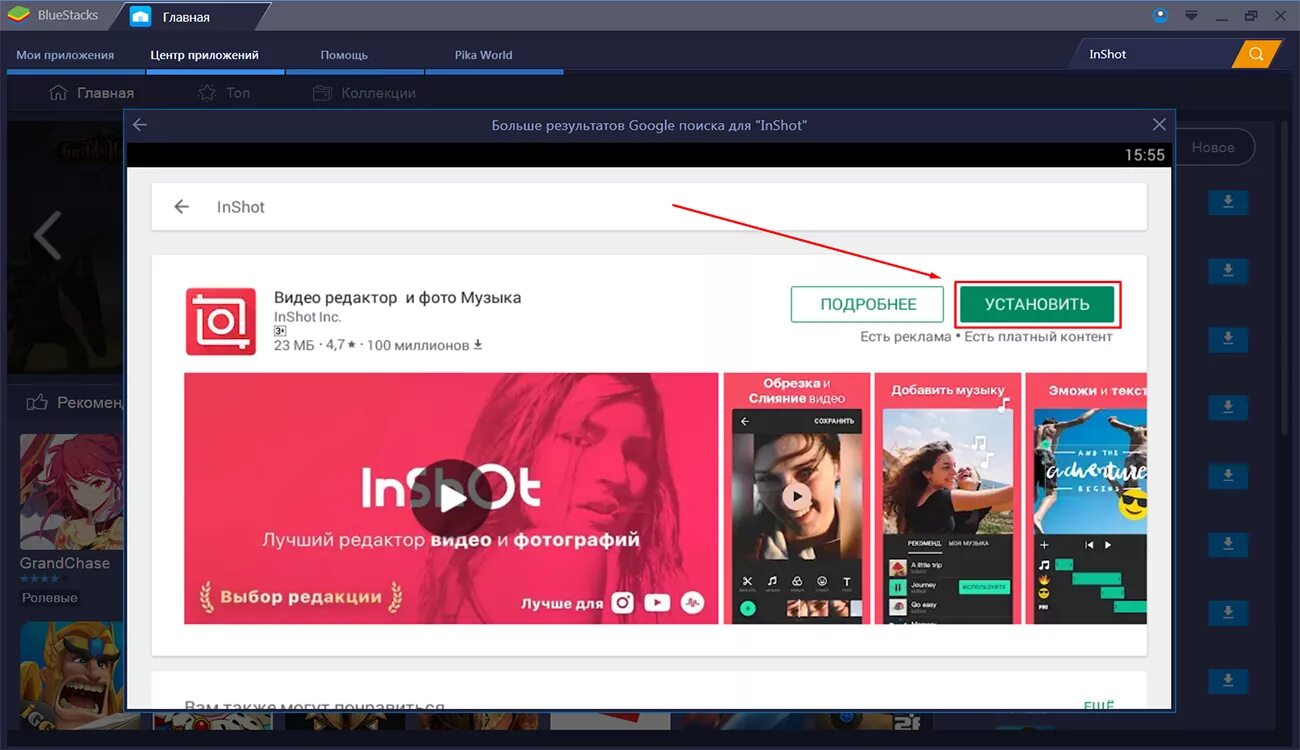Click the ПОДРОБНЕЕ button

coord(868,305)
